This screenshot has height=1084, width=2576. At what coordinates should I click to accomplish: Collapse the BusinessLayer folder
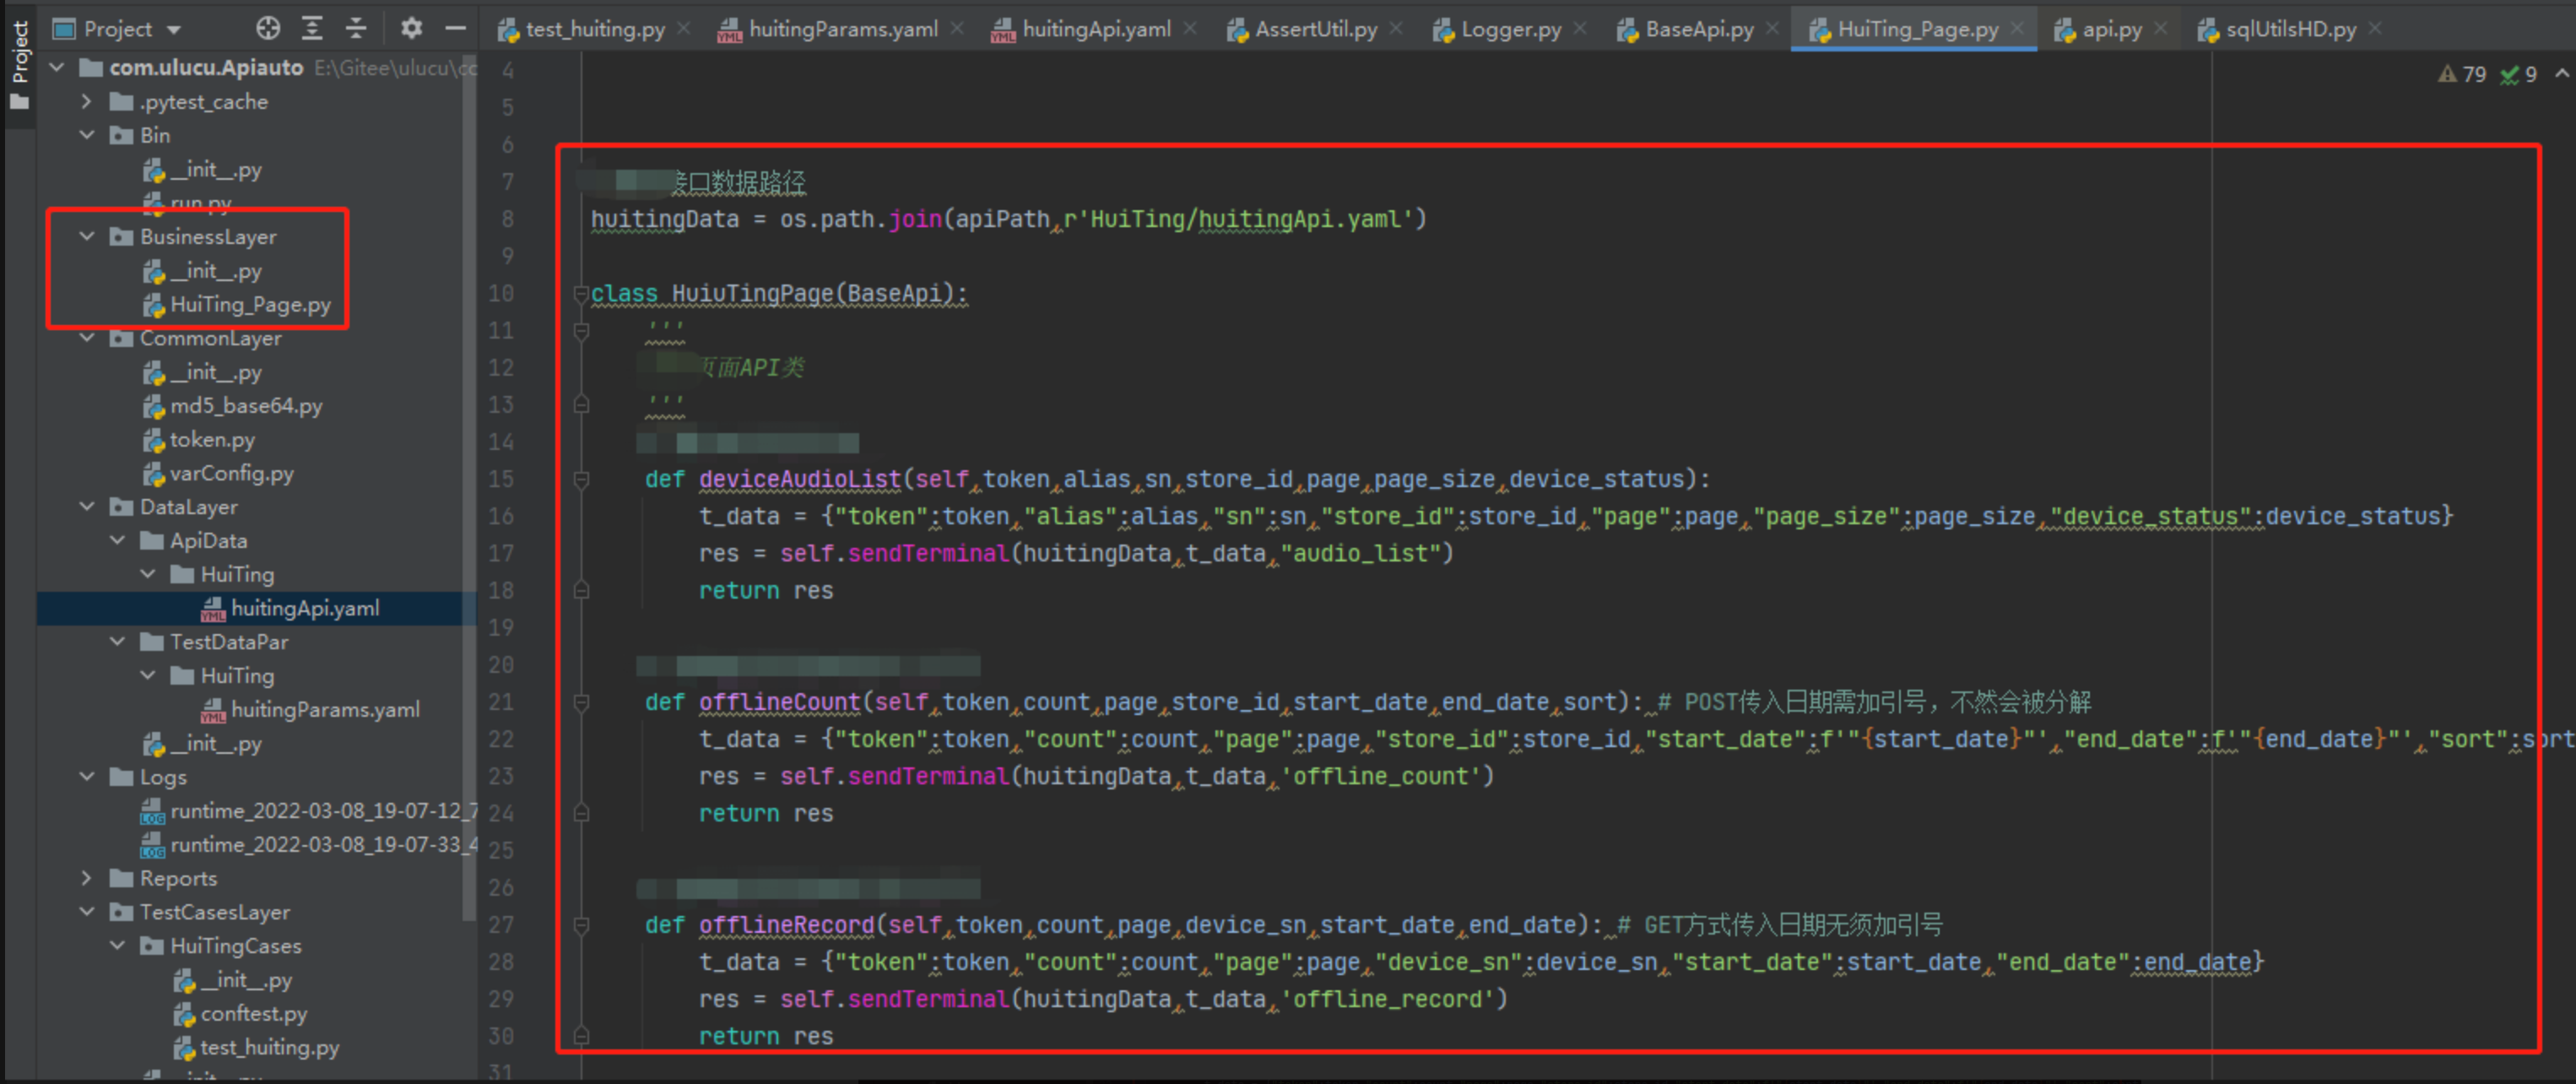pos(87,237)
